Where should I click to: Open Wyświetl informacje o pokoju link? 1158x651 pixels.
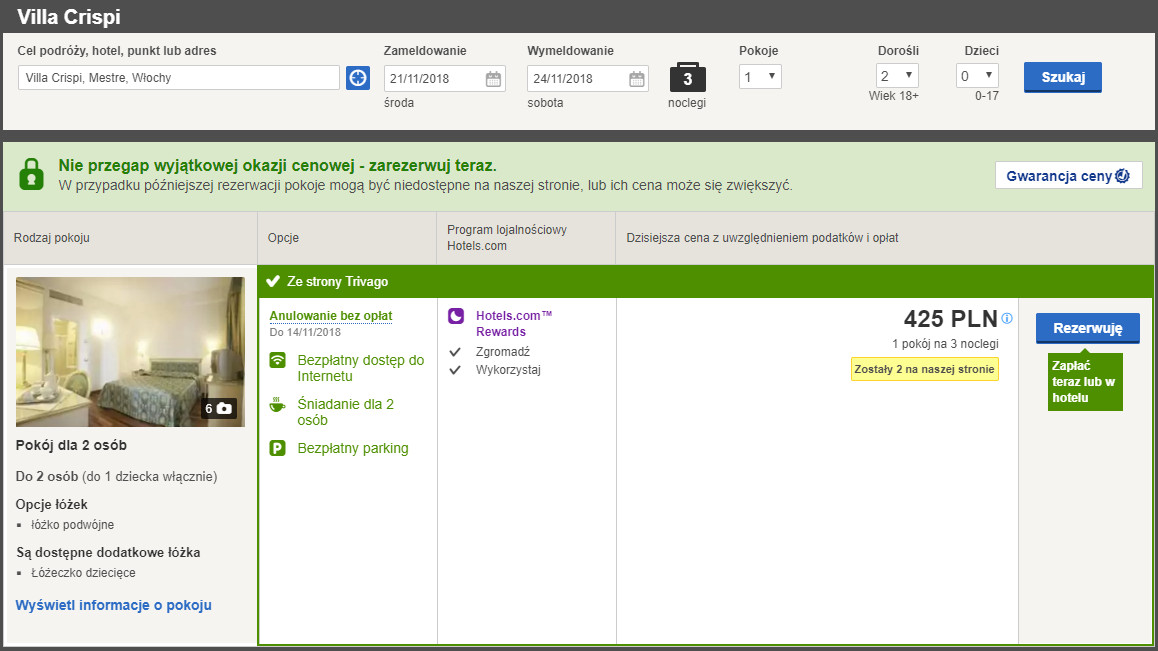[114, 605]
